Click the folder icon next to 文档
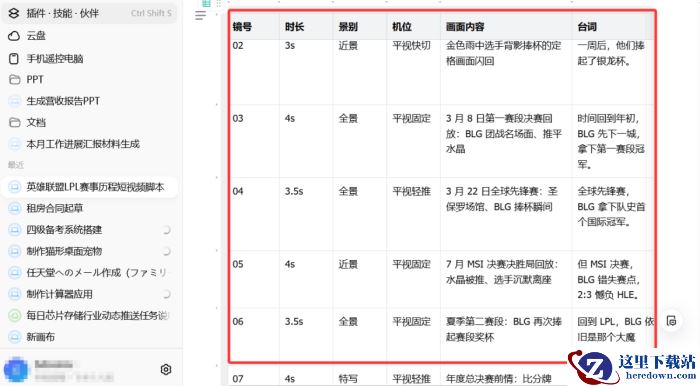 (x=15, y=122)
